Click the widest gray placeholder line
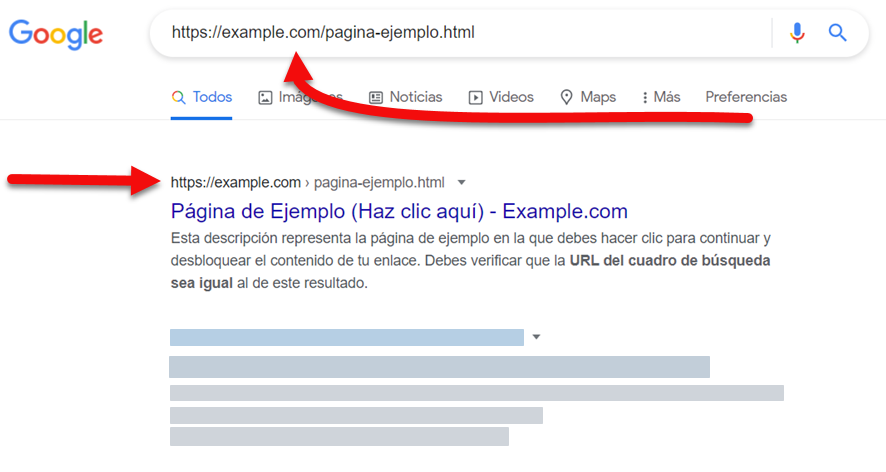 (476, 392)
